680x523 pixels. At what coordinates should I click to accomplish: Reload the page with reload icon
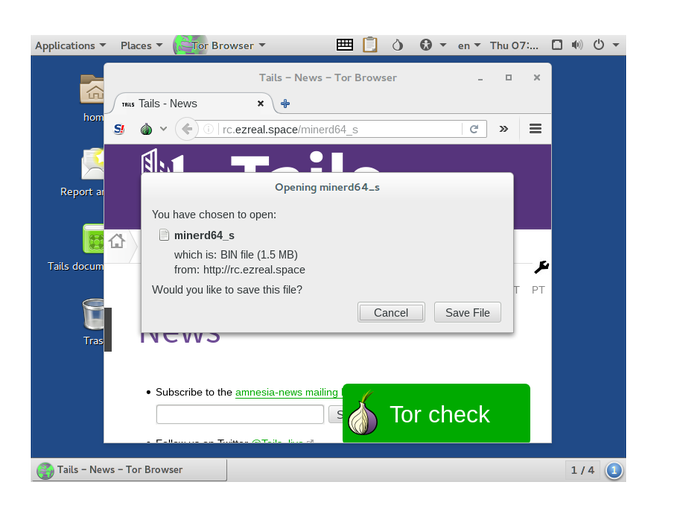click(474, 129)
